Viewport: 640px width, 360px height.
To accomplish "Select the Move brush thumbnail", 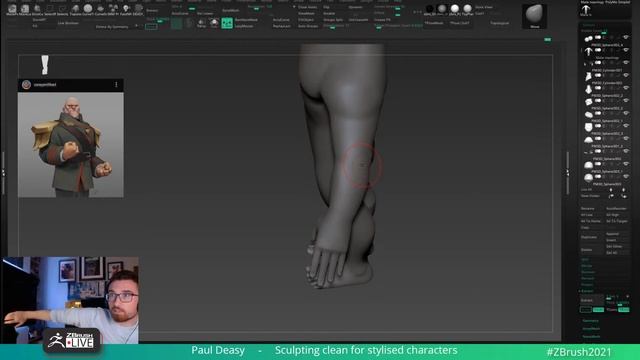I will point(534,16).
